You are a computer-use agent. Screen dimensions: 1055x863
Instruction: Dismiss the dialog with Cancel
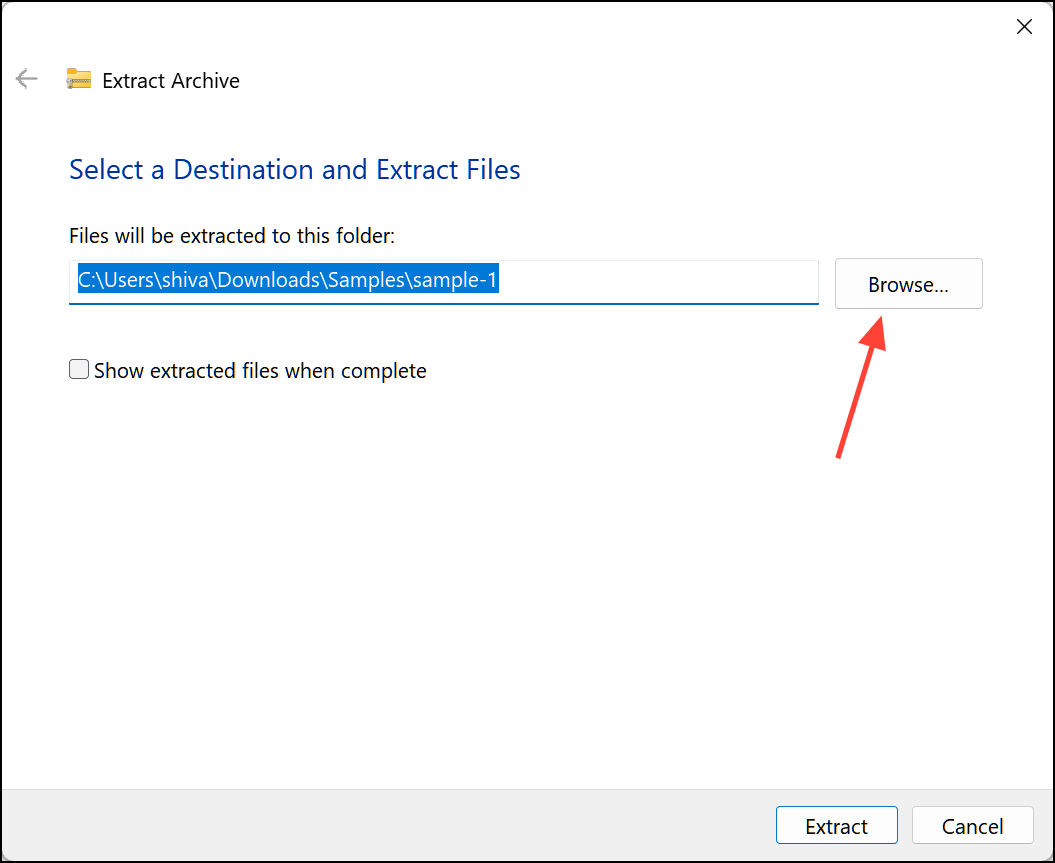(x=972, y=825)
